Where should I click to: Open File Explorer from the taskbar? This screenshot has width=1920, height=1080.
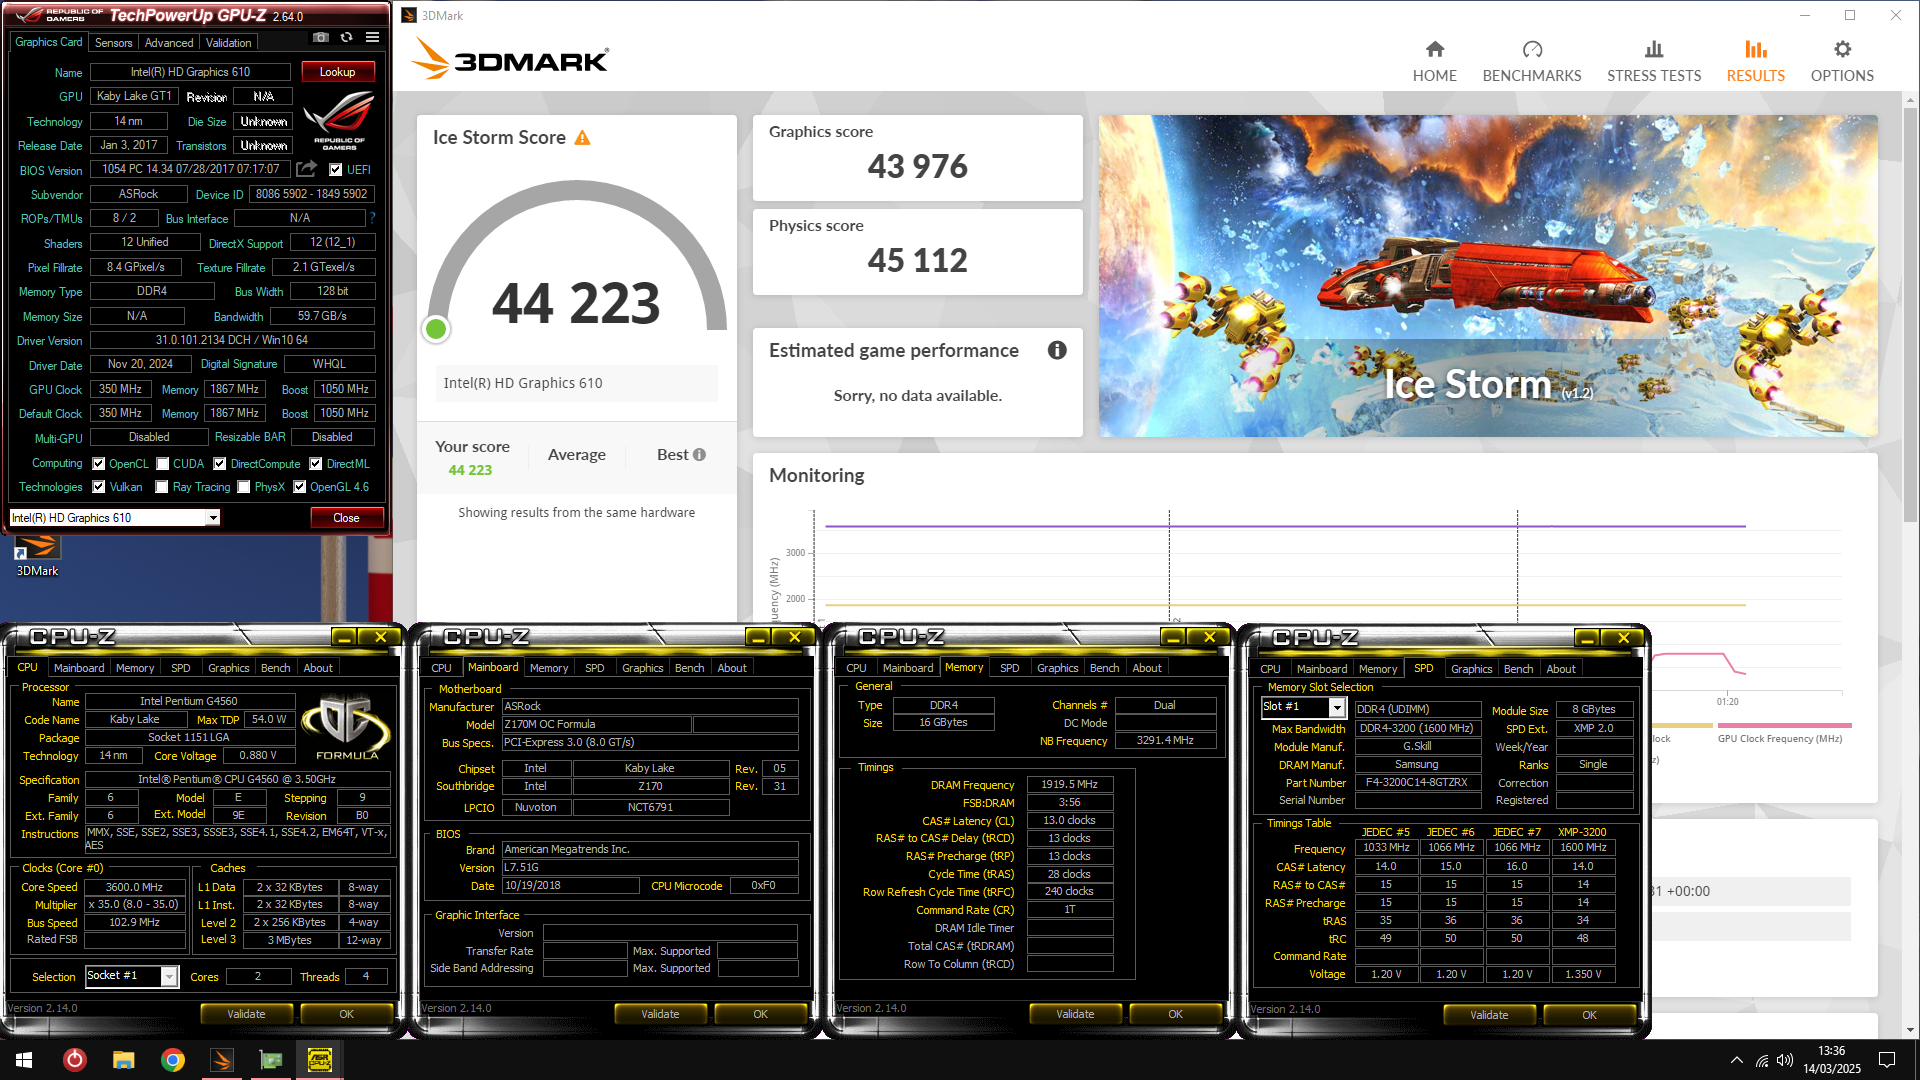point(124,1060)
